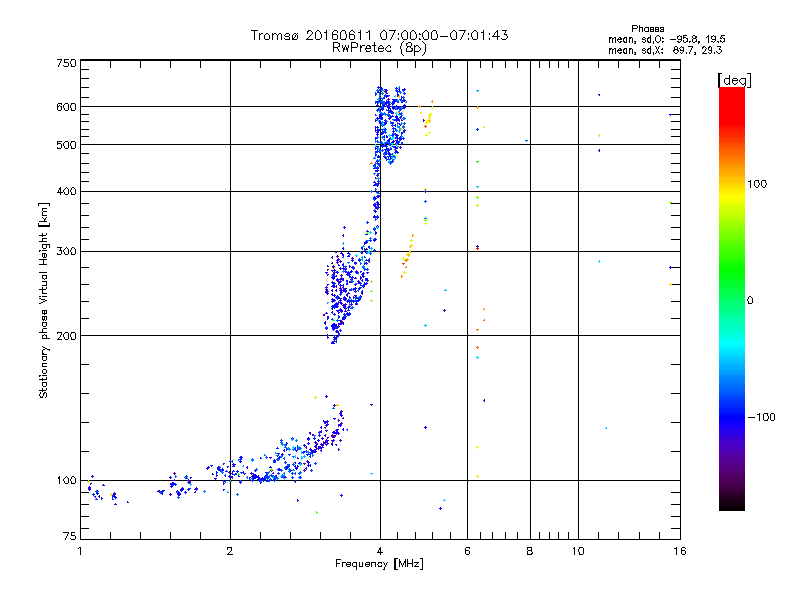Viewport: 800px width, 600px height.
Task: Click the '[deg]' colorbar unit label
Action: pos(734,80)
